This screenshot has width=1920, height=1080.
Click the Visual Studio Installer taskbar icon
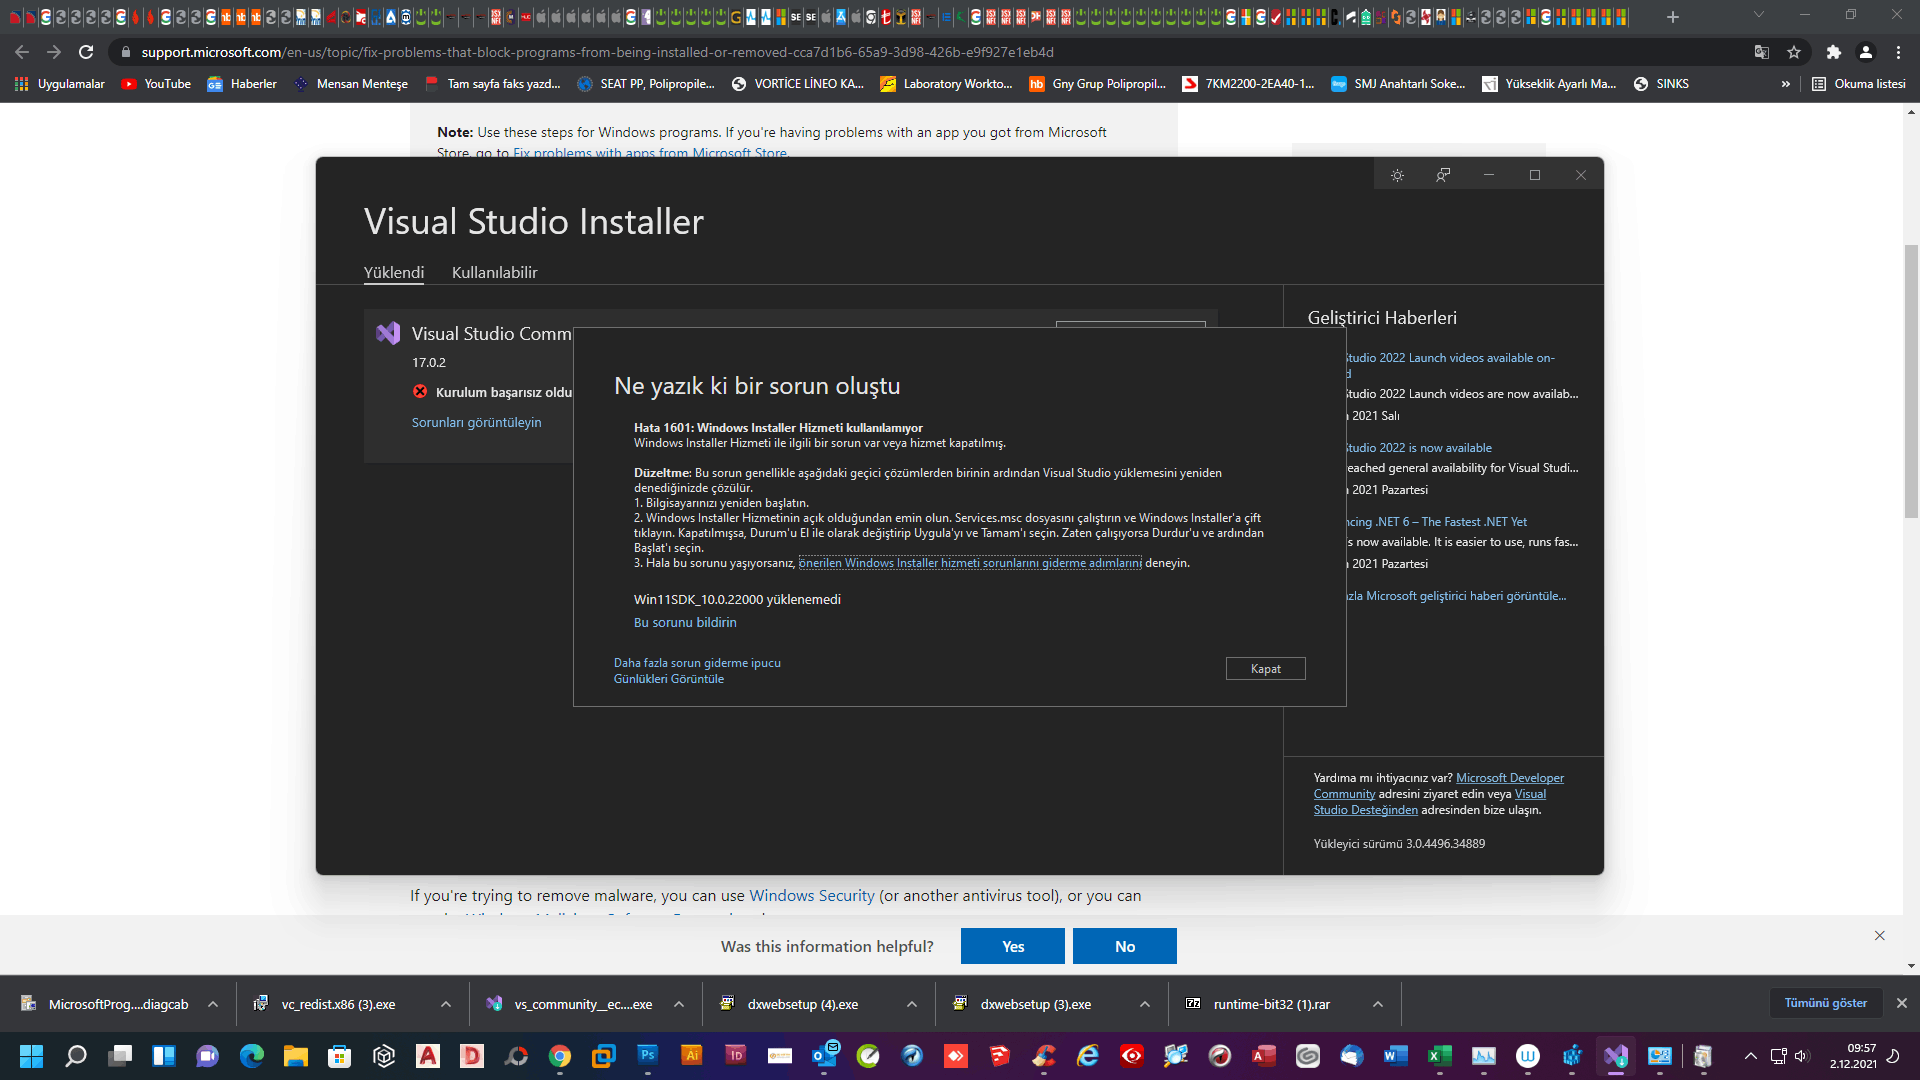coord(1616,1055)
